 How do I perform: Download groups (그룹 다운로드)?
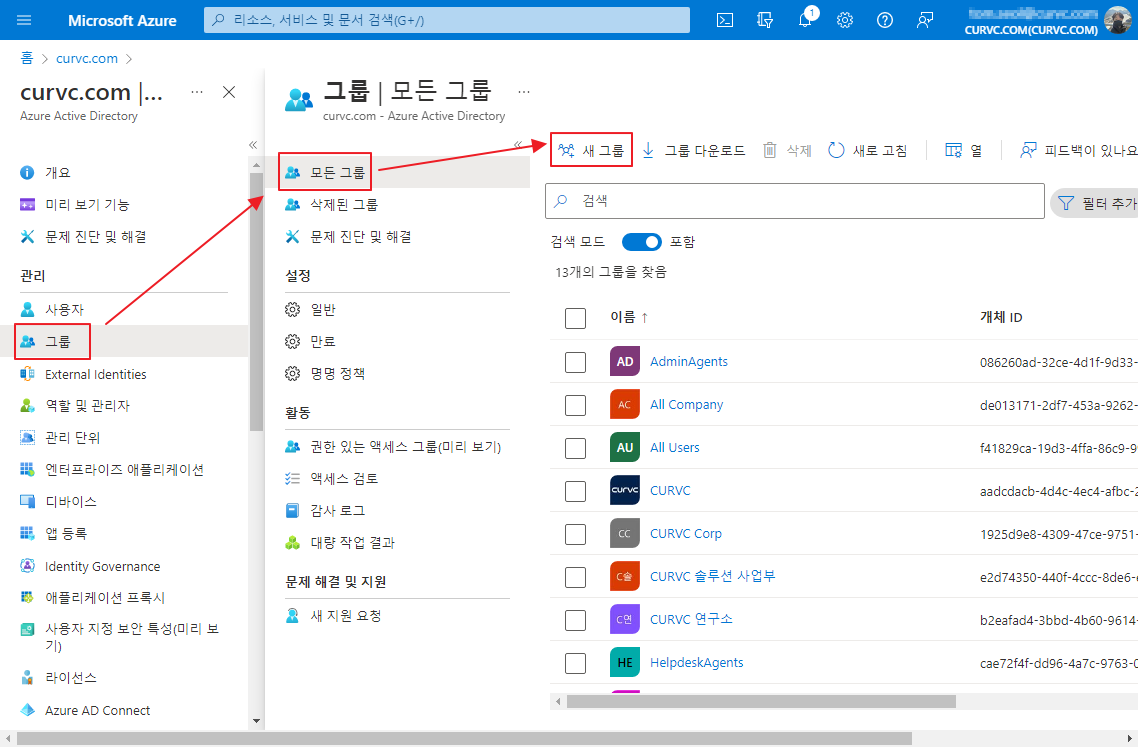tap(693, 150)
